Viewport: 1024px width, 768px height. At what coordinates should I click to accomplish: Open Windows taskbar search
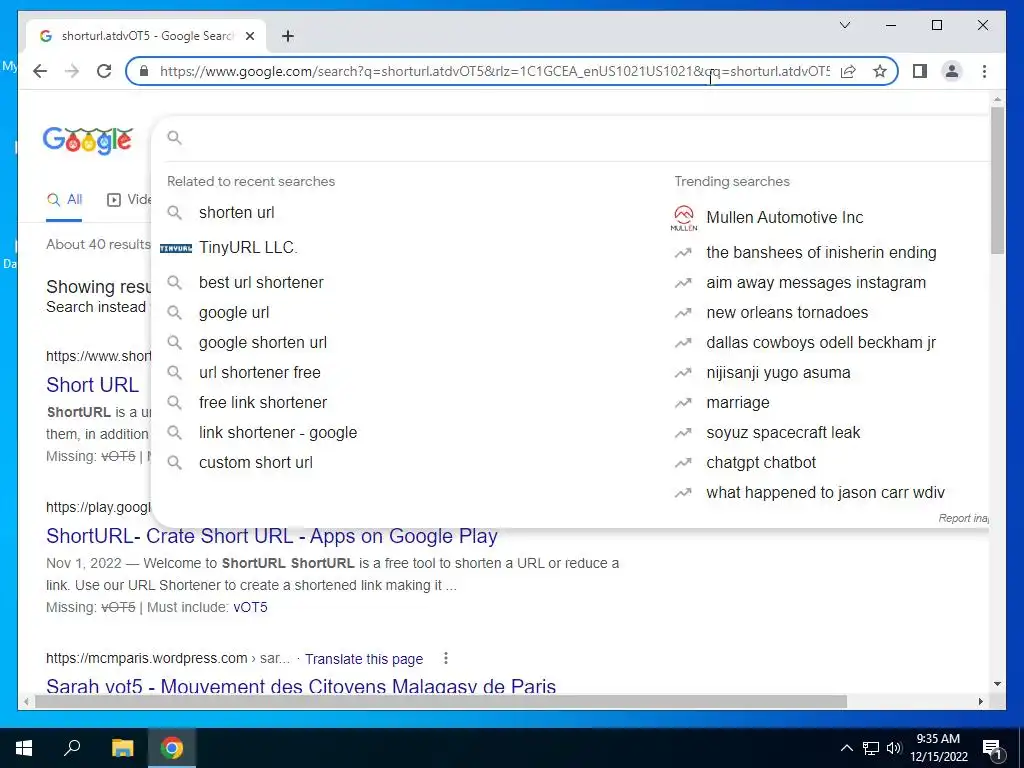[x=72, y=747]
